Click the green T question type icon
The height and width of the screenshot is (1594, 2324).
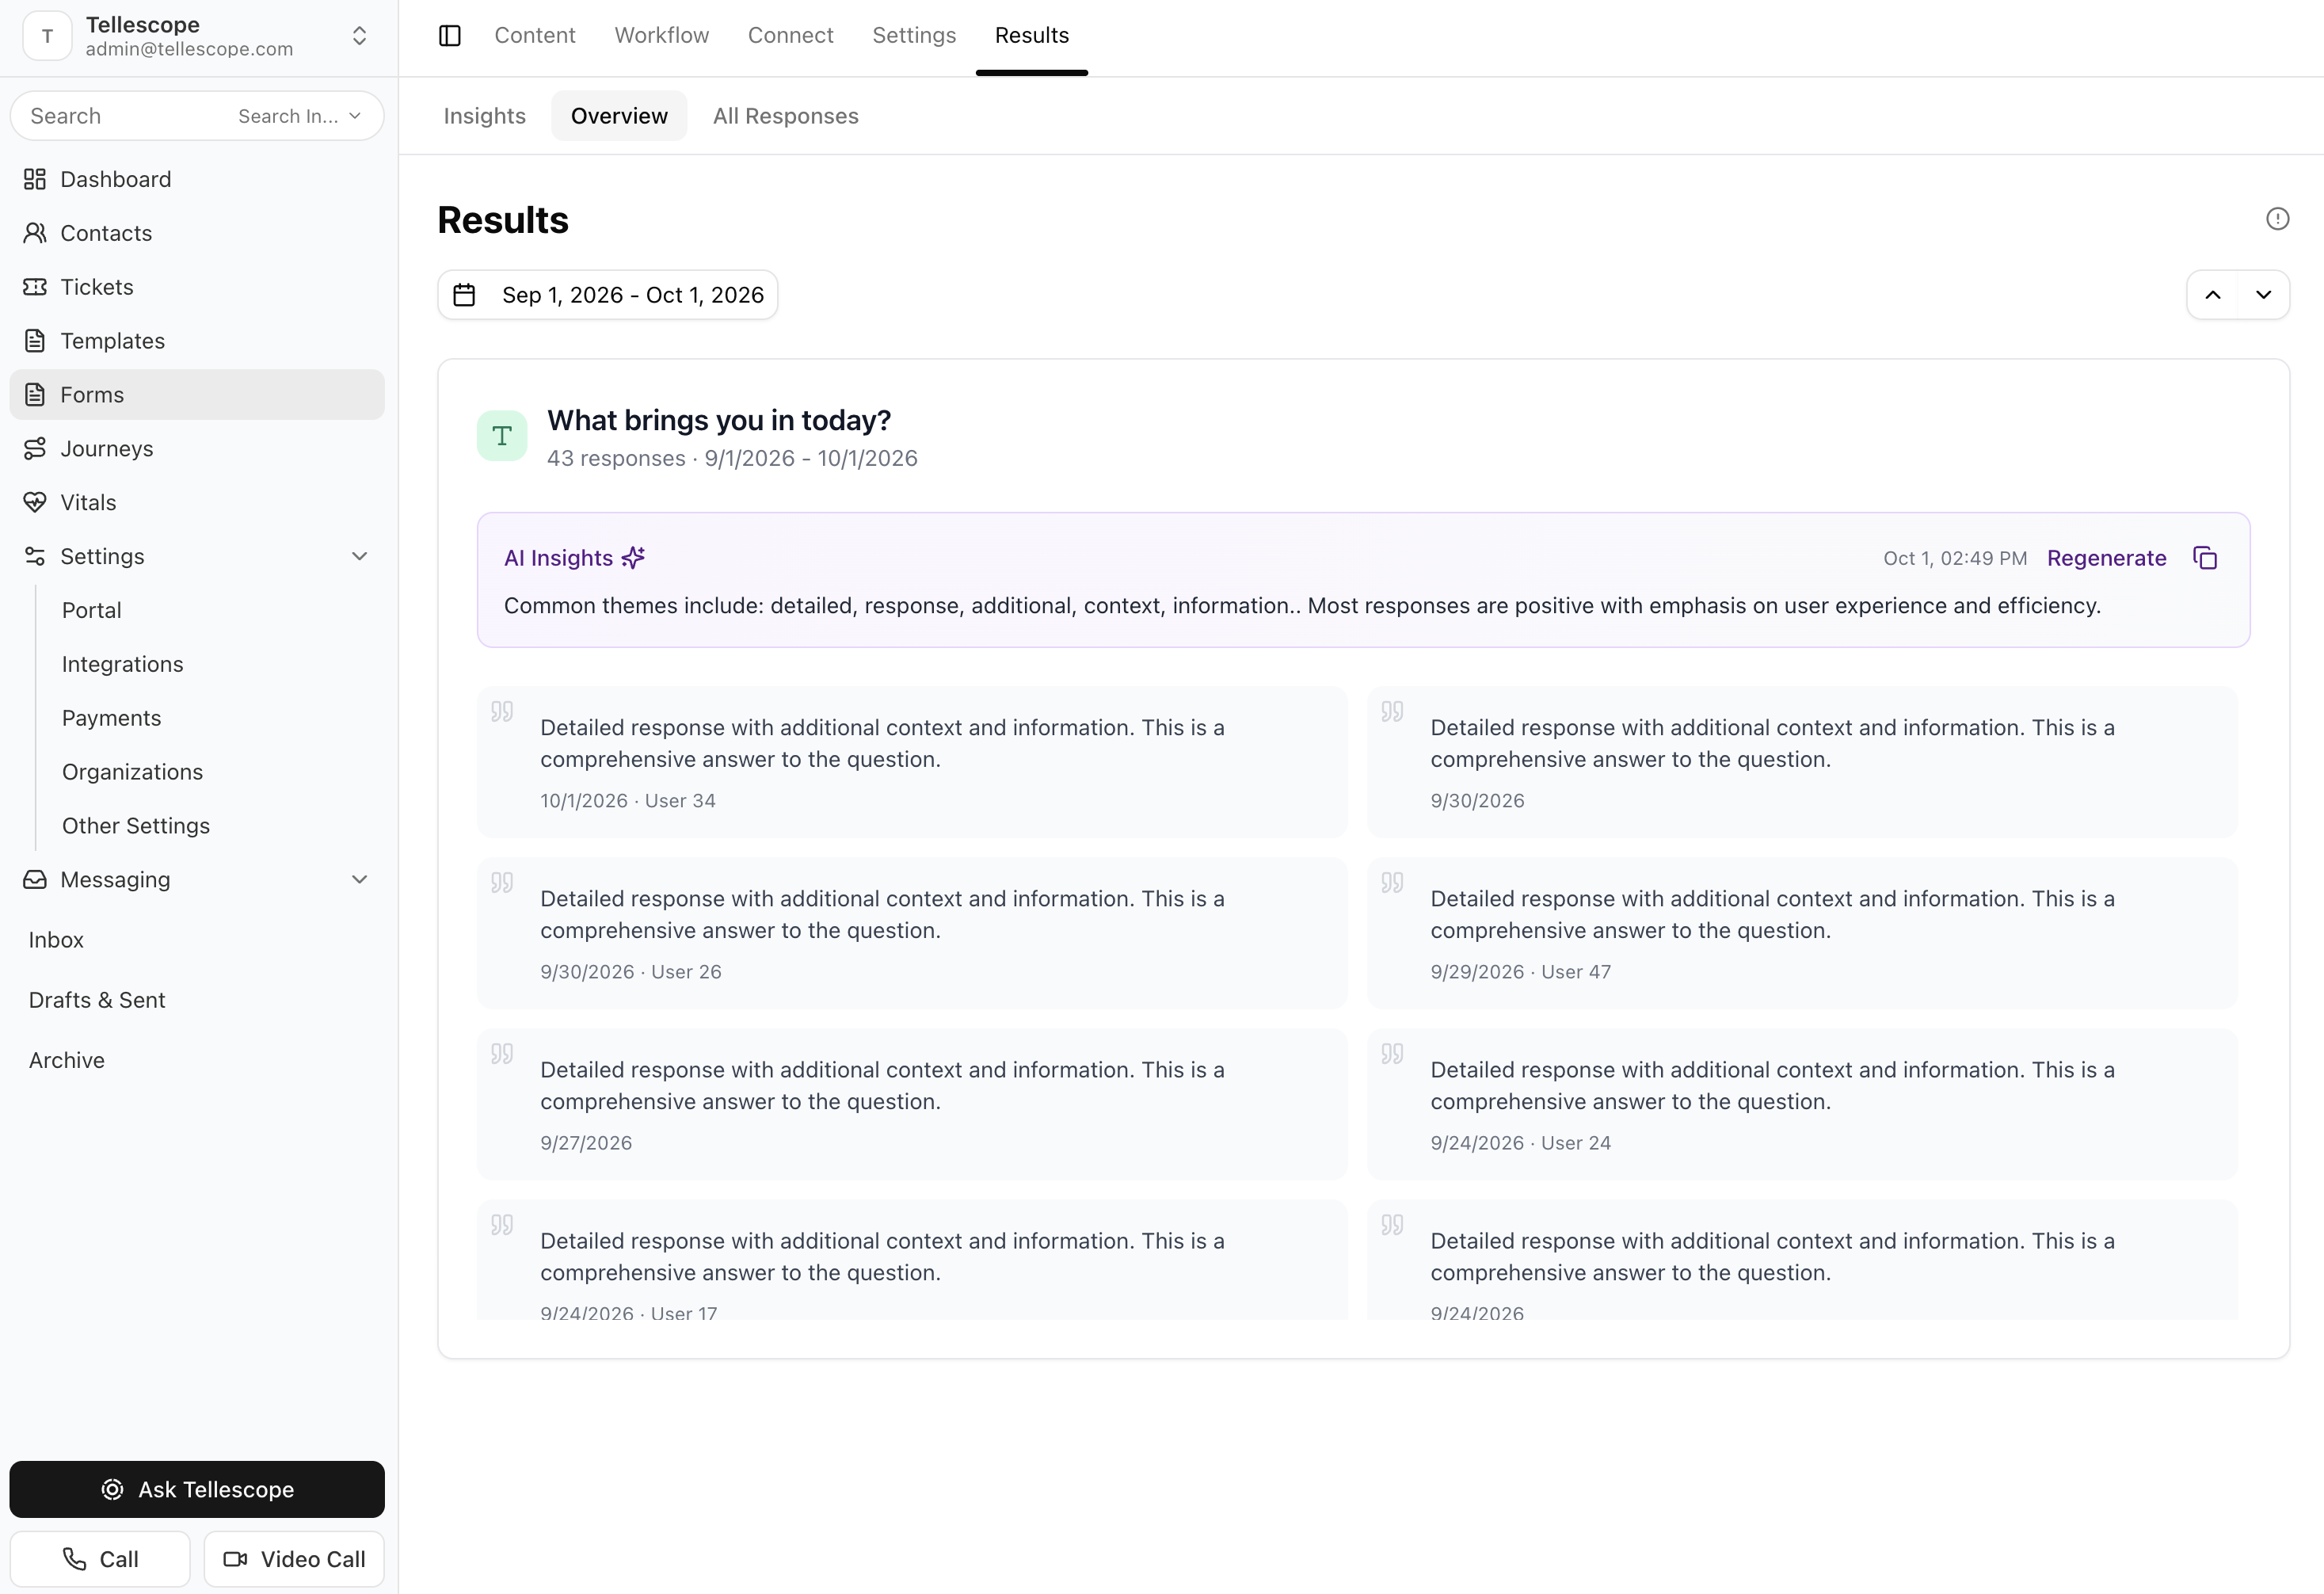(502, 436)
